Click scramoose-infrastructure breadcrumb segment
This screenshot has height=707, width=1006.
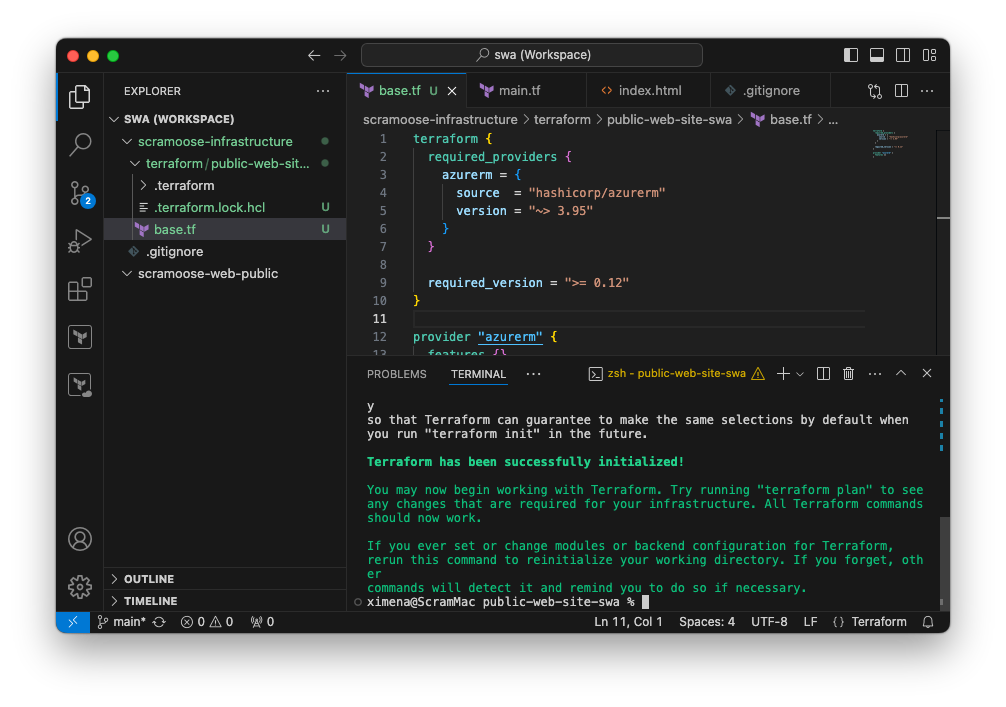pyautogui.click(x=439, y=119)
